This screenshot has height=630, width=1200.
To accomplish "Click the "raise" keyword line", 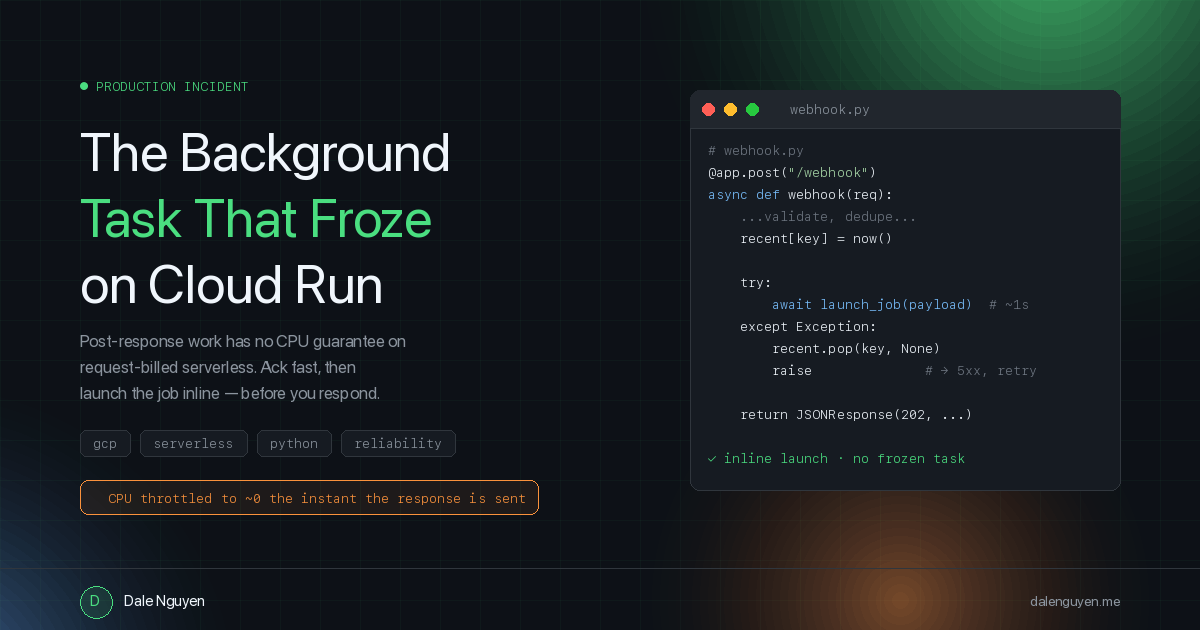I will [792, 371].
